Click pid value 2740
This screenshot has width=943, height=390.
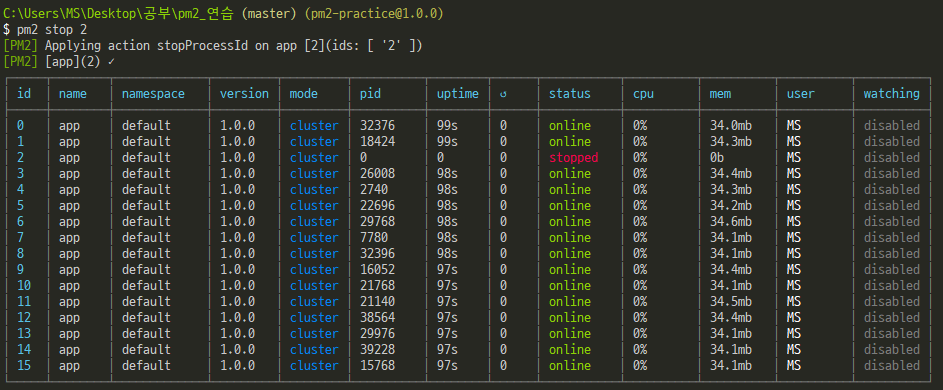tap(374, 190)
